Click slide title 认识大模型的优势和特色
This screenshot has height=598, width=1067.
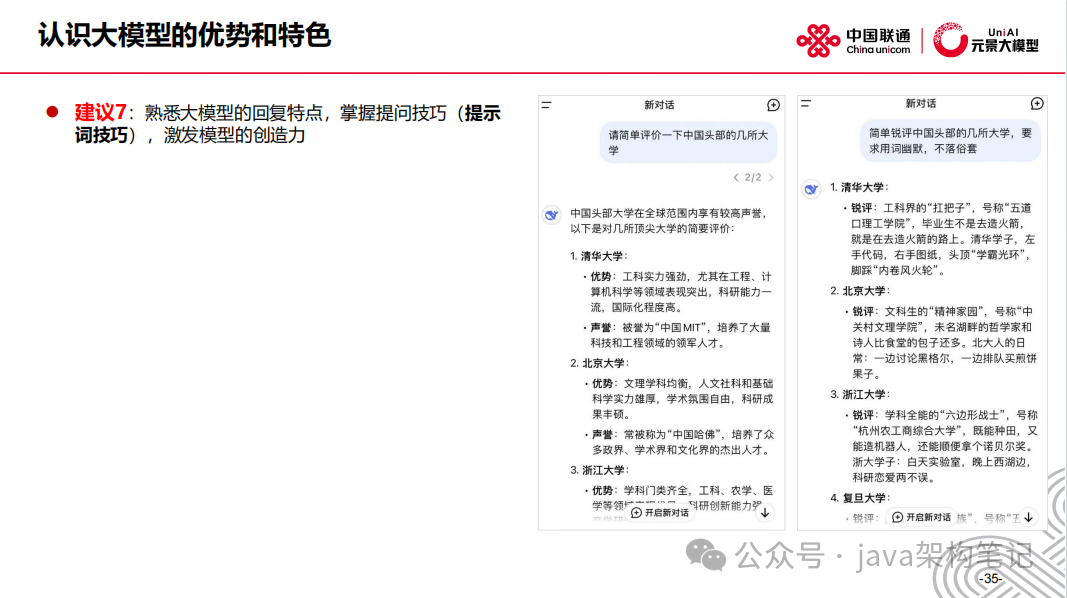[184, 35]
